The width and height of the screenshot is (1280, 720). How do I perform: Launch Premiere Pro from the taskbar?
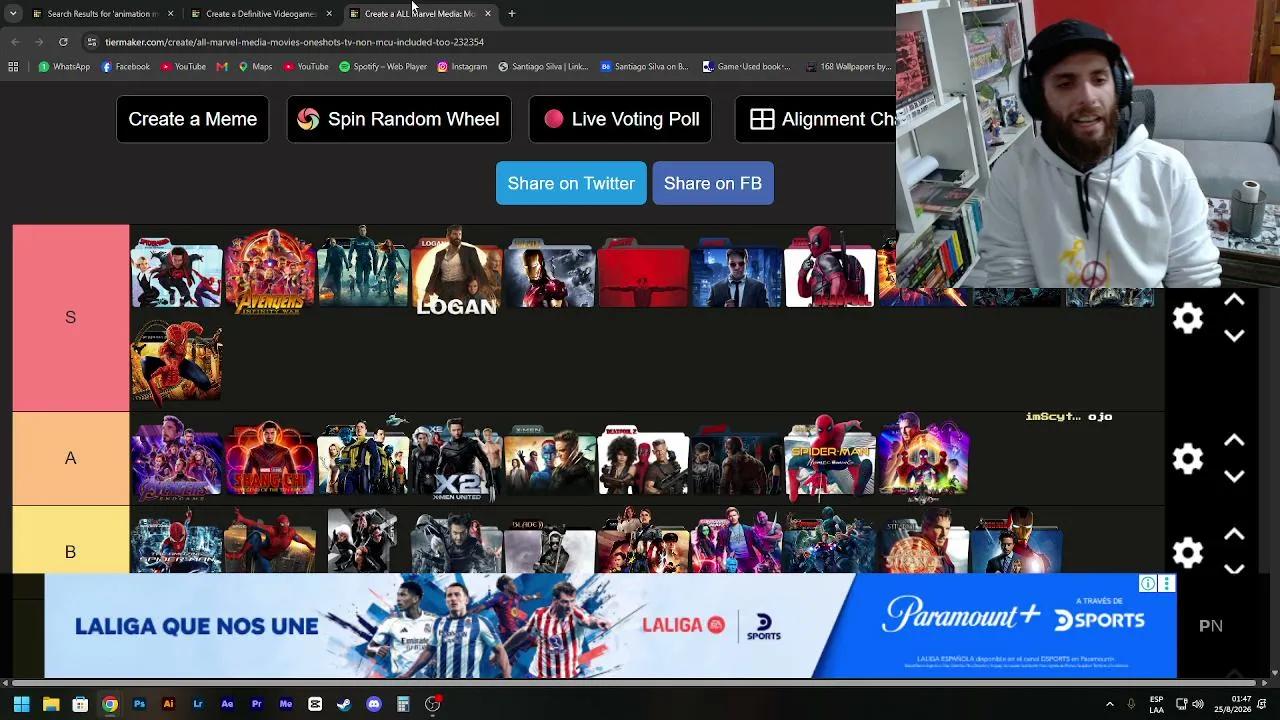[x=256, y=704]
